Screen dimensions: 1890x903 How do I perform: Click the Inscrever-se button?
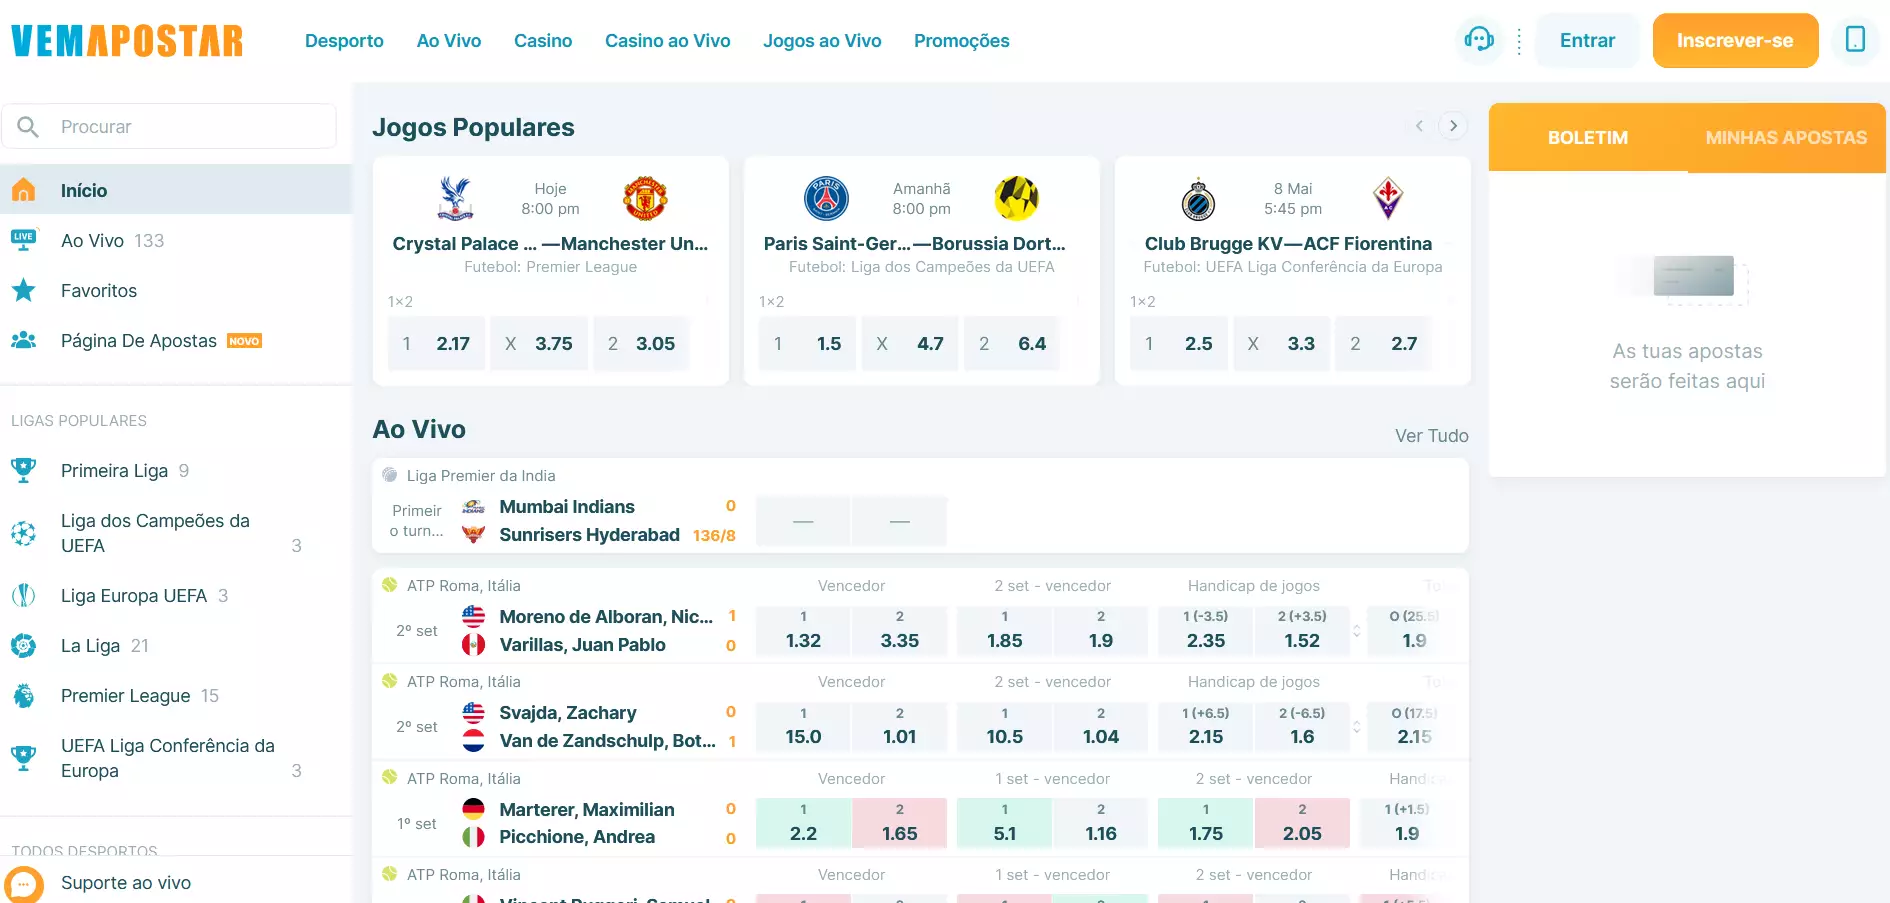pyautogui.click(x=1735, y=41)
